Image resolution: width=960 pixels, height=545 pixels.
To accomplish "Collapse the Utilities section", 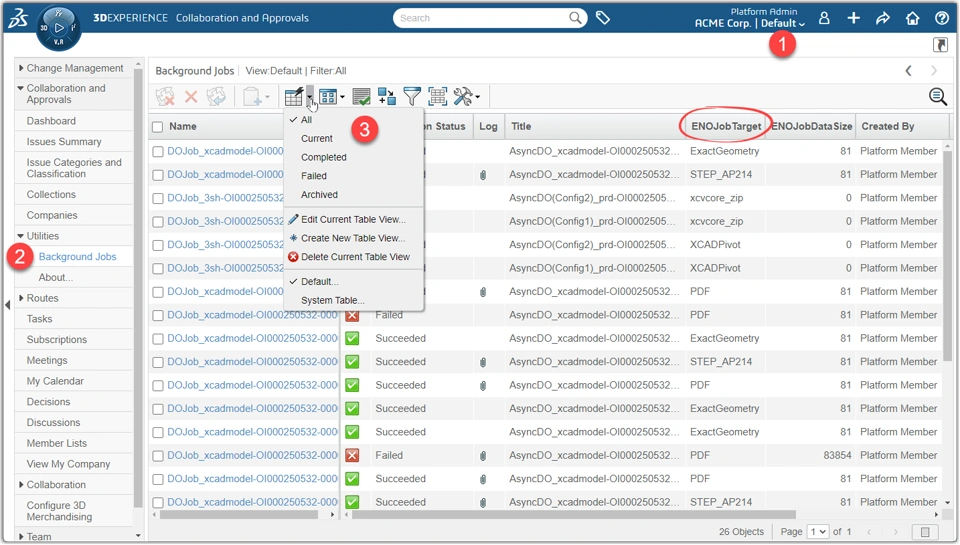I will (21, 236).
